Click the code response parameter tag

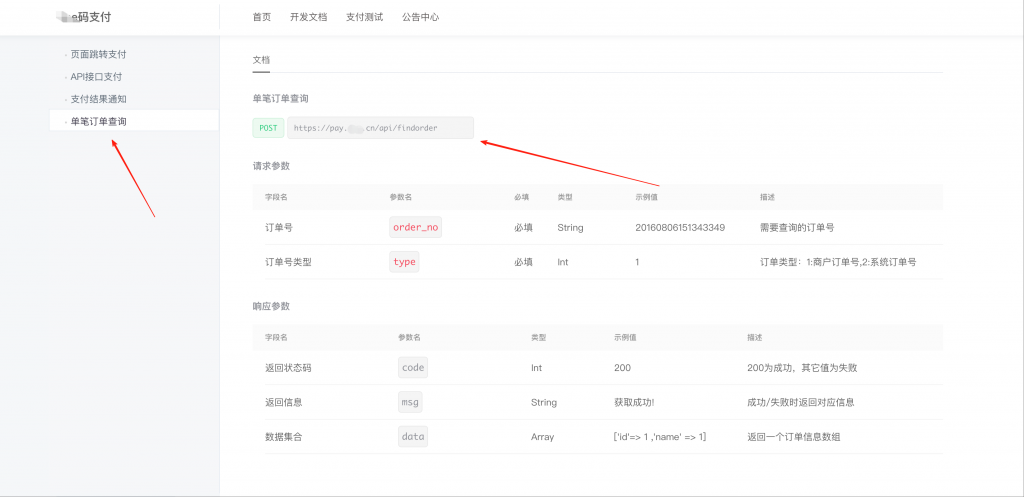coord(413,368)
